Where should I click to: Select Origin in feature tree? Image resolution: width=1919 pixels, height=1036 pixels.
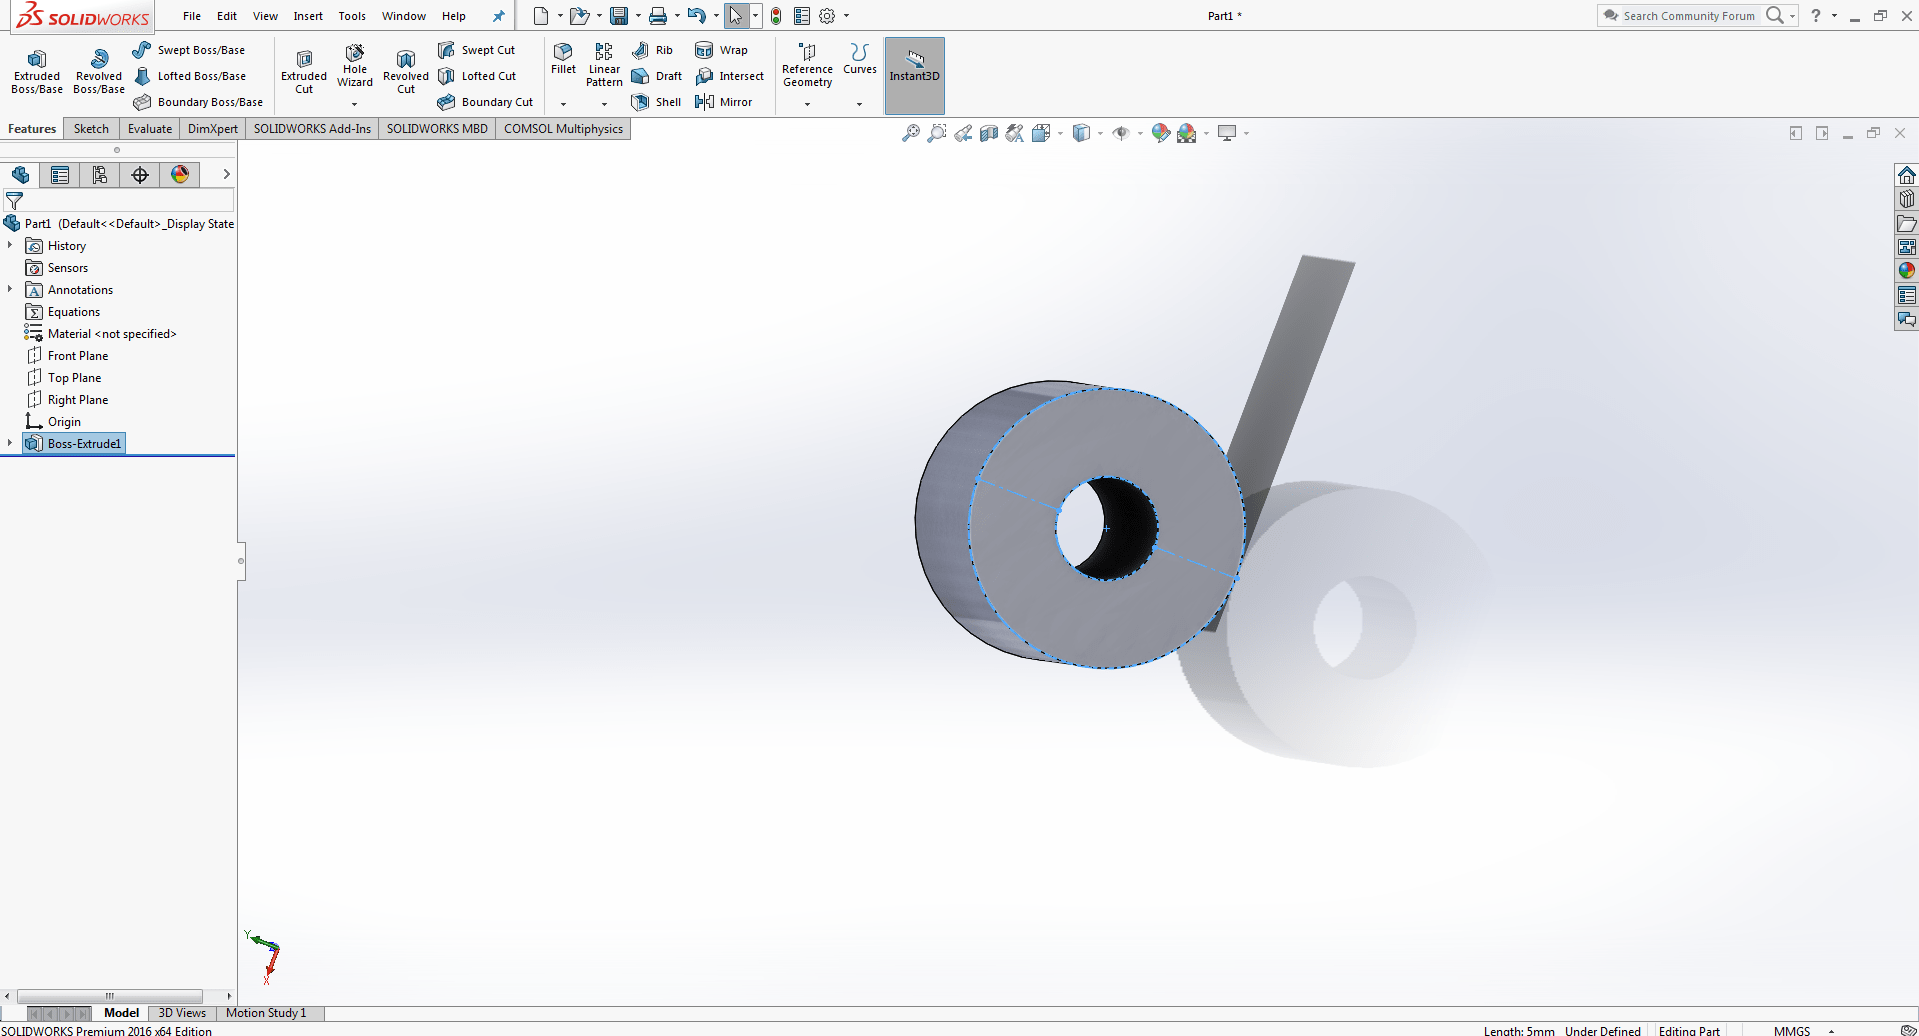coord(54,422)
